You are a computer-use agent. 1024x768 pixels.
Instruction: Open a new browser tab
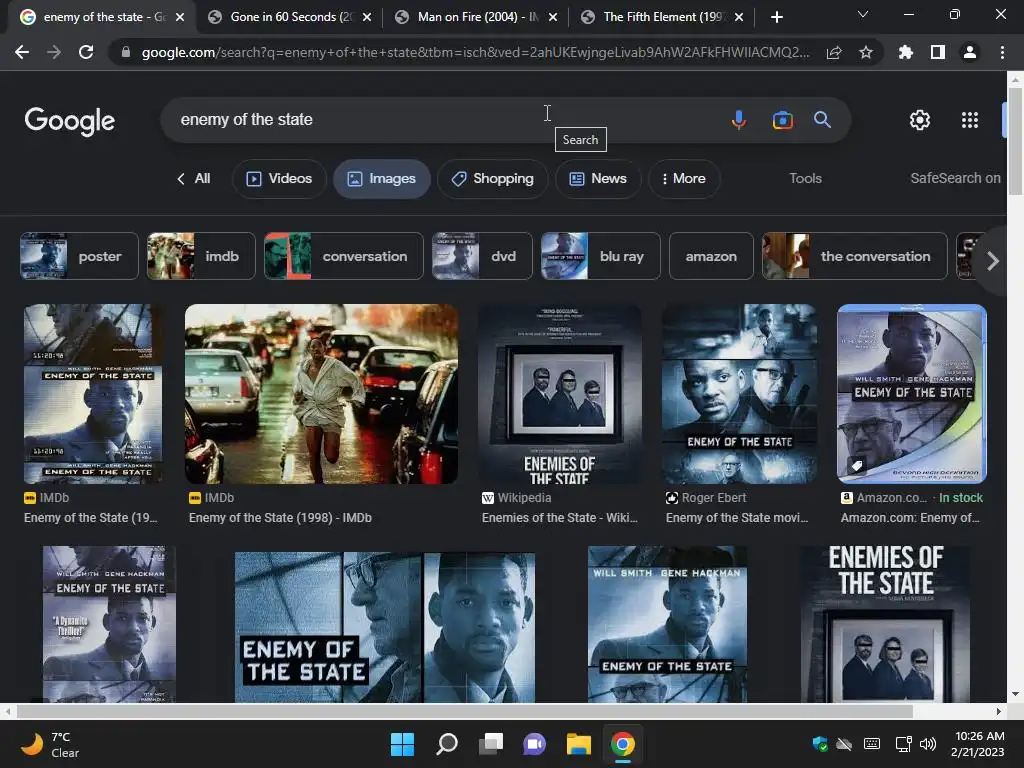coord(776,17)
